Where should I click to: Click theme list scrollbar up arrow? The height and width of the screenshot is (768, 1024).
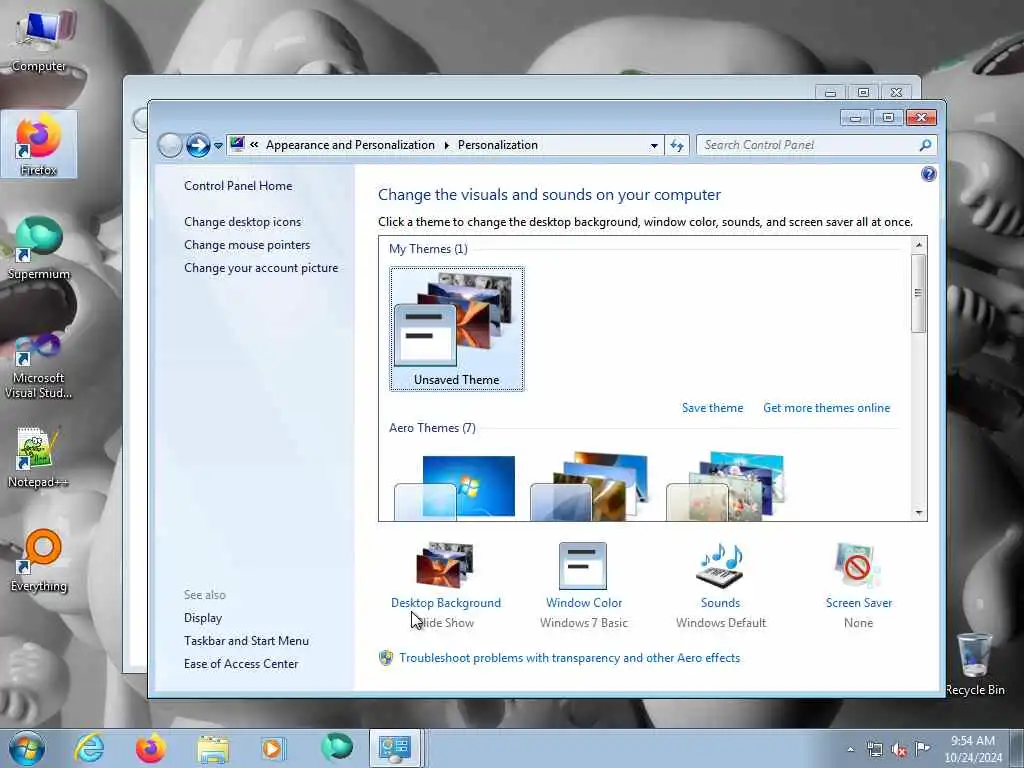point(918,245)
